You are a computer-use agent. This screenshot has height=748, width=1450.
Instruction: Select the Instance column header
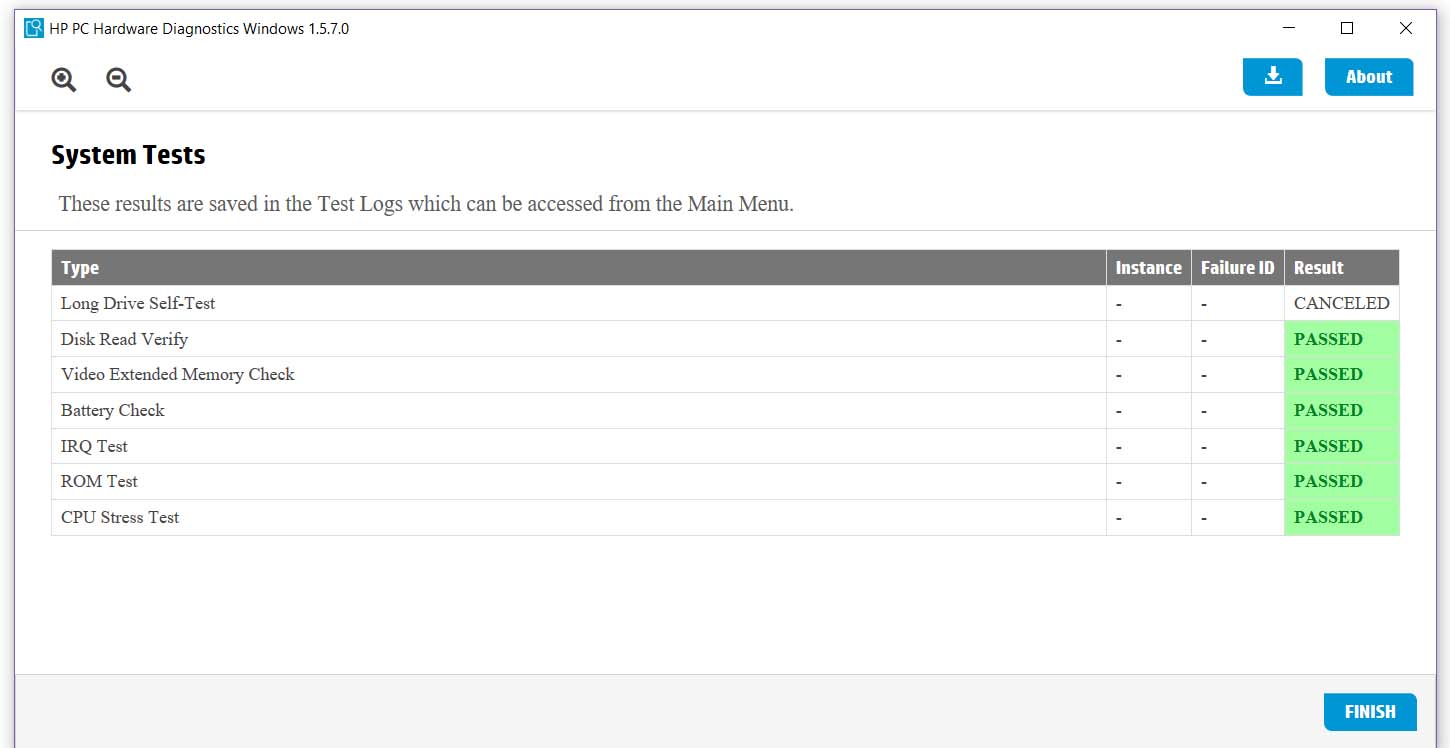pos(1148,268)
